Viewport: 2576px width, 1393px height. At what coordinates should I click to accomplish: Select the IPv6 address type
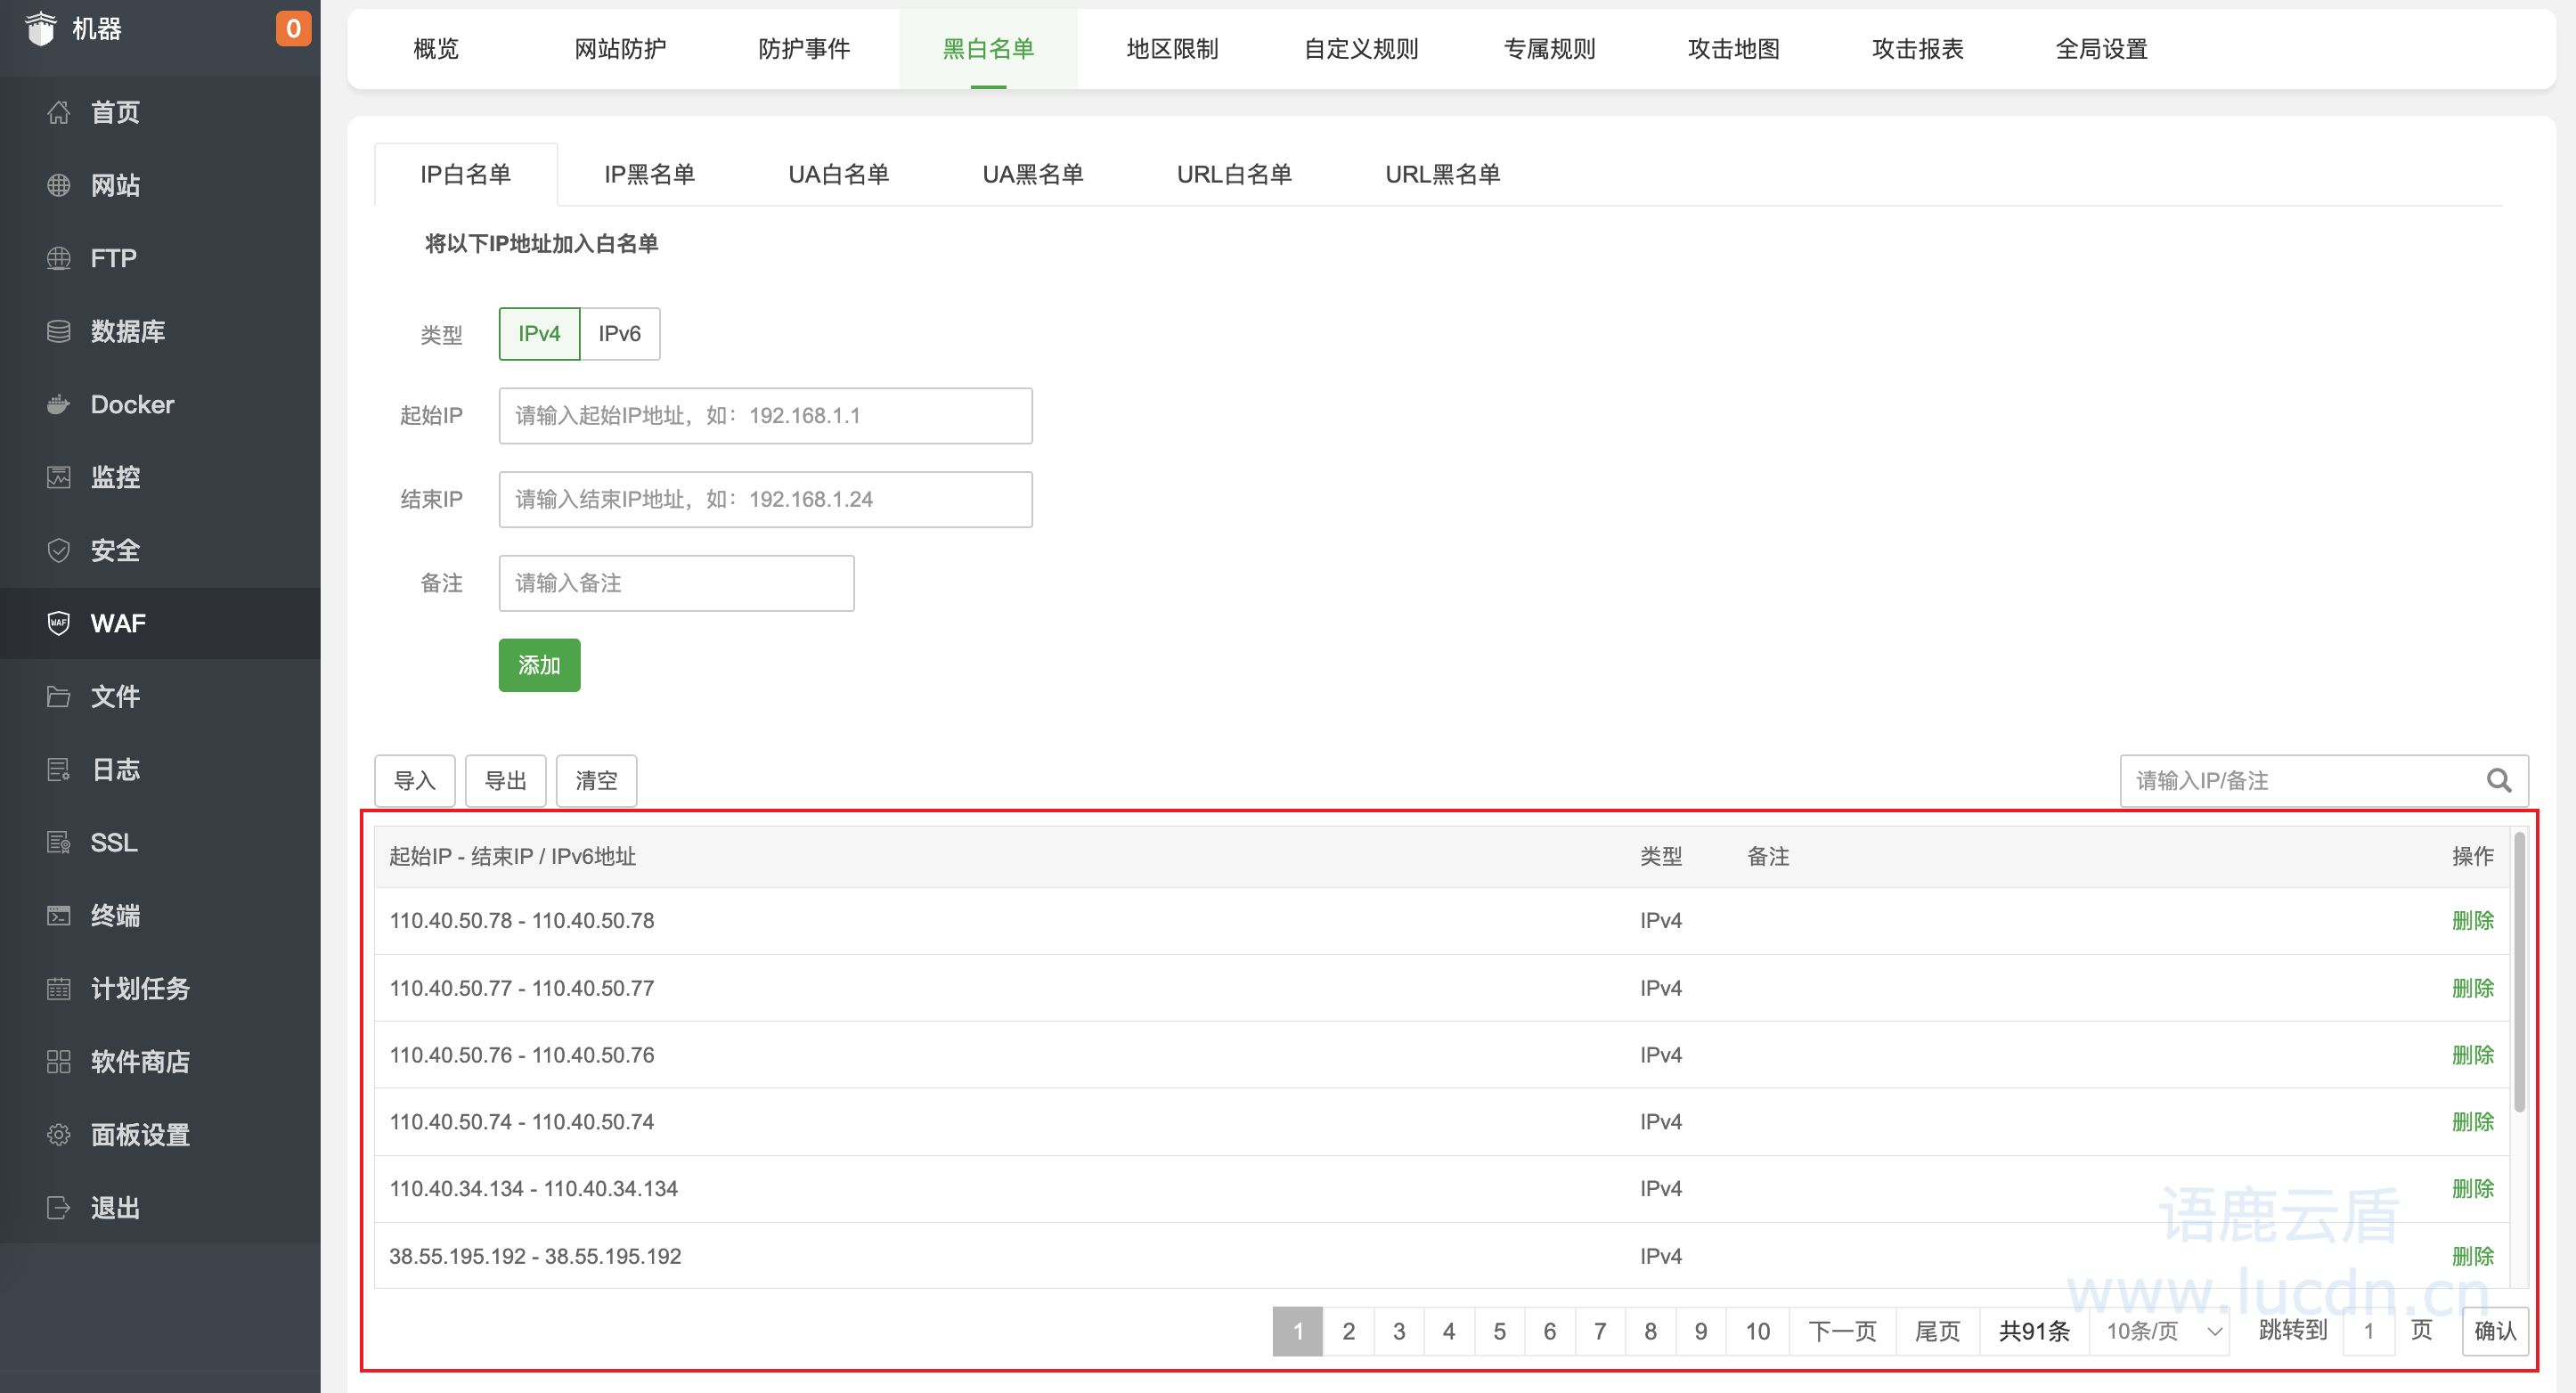click(x=619, y=333)
